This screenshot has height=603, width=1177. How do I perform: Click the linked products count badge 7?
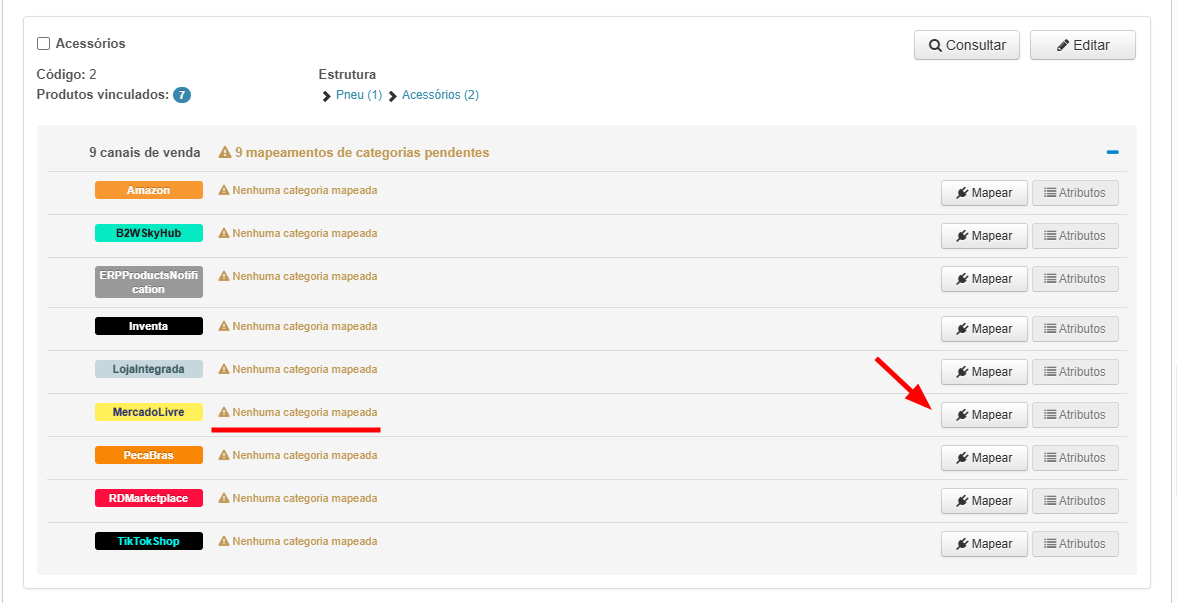click(182, 95)
